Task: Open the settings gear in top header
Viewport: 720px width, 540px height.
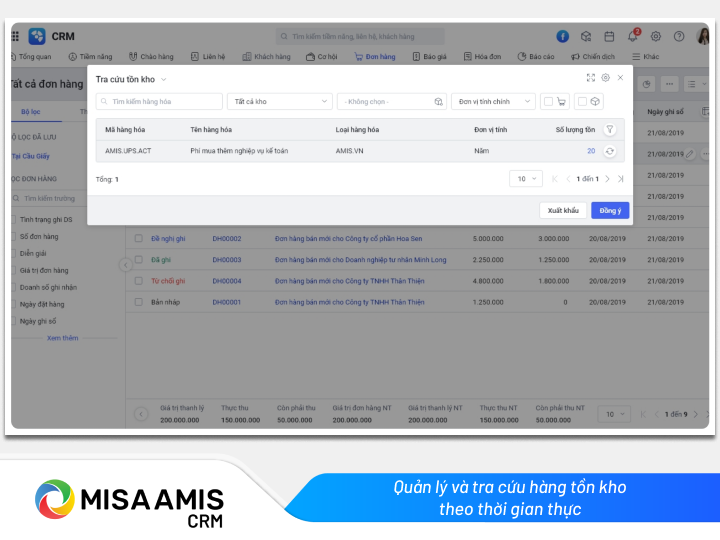Action: pos(656,36)
